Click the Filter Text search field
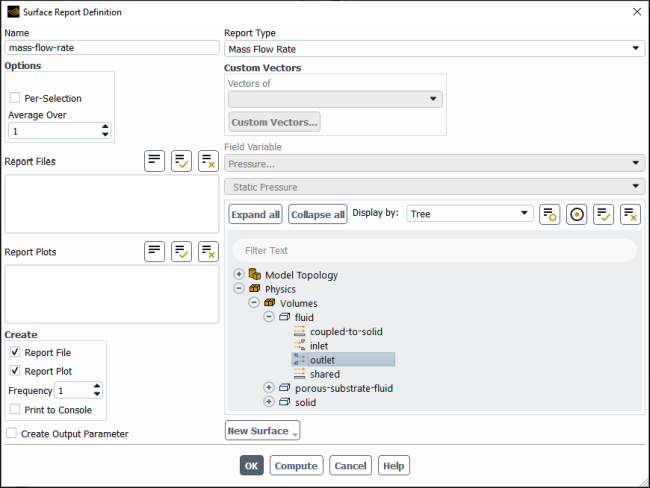The height and width of the screenshot is (488, 650). click(434, 250)
